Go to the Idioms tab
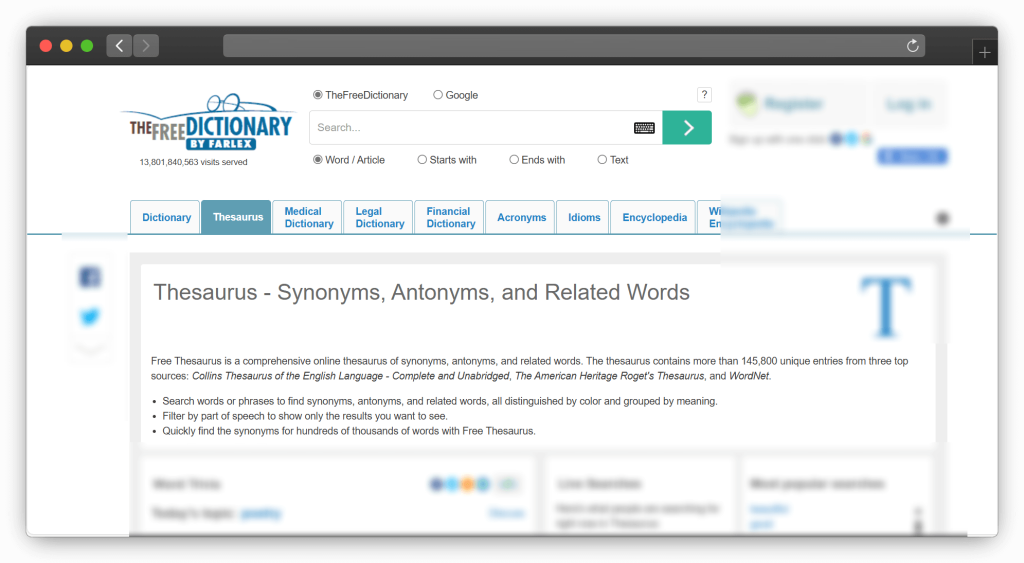 tap(584, 218)
